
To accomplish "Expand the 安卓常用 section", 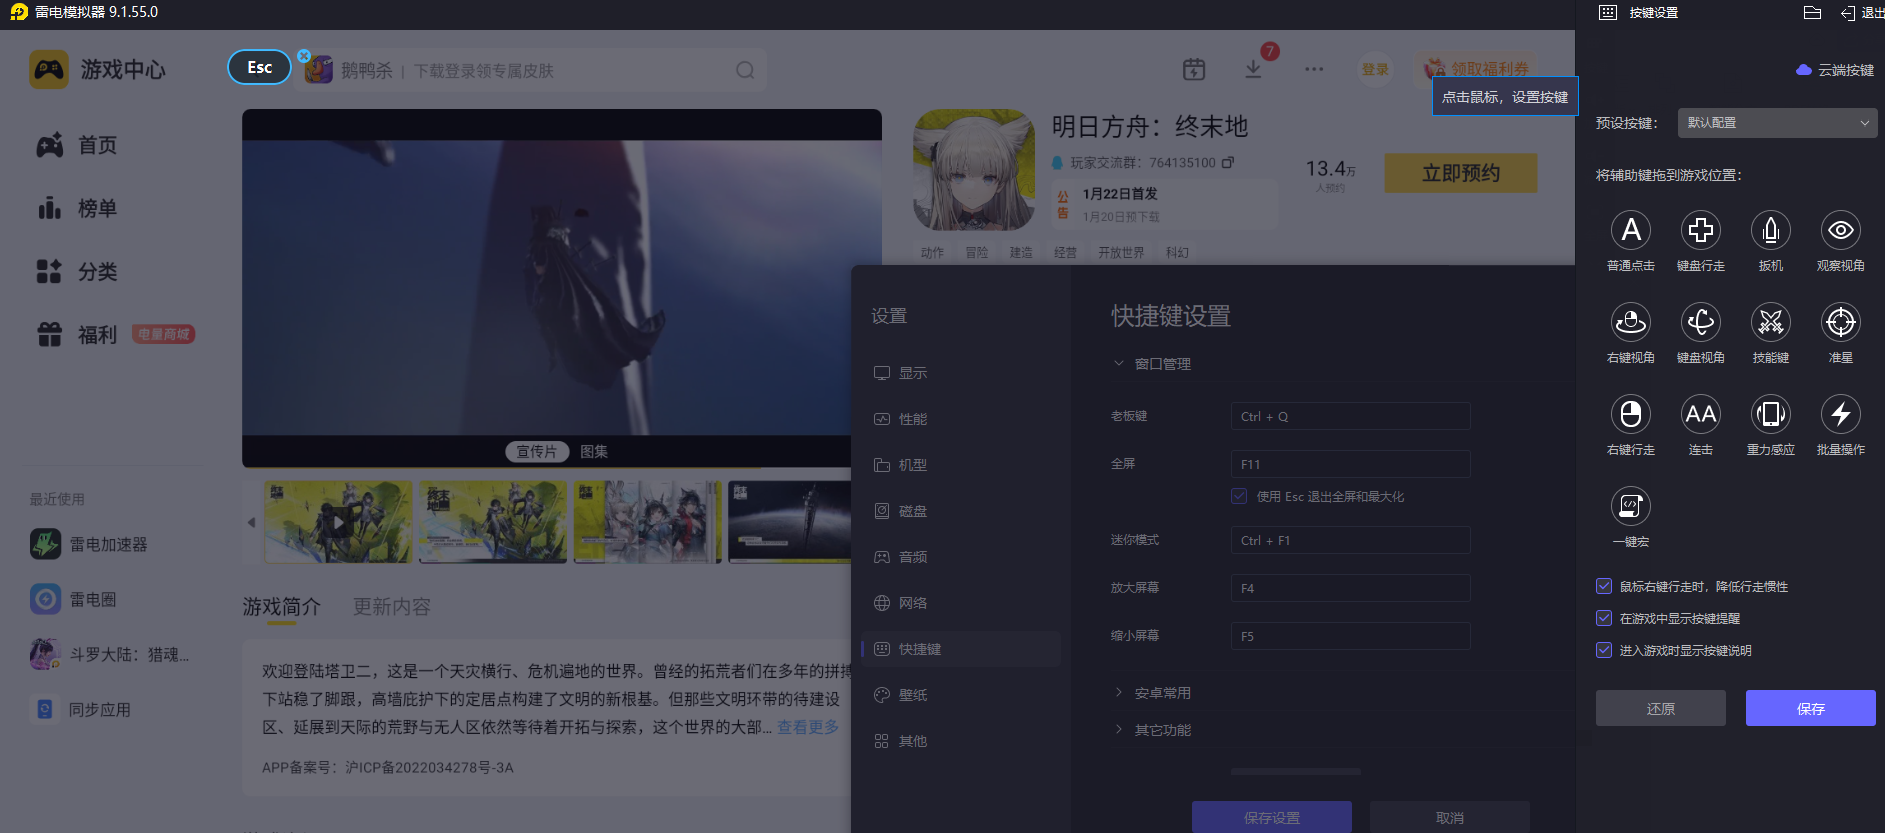I will tap(1152, 693).
